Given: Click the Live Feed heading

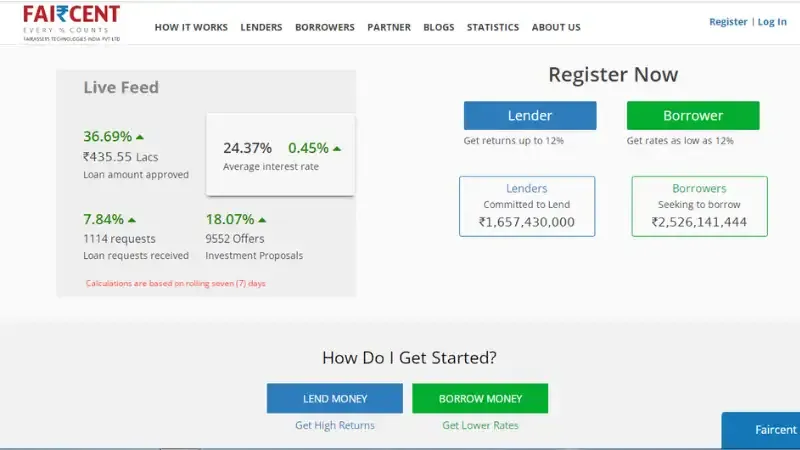Looking at the screenshot, I should 121,88.
